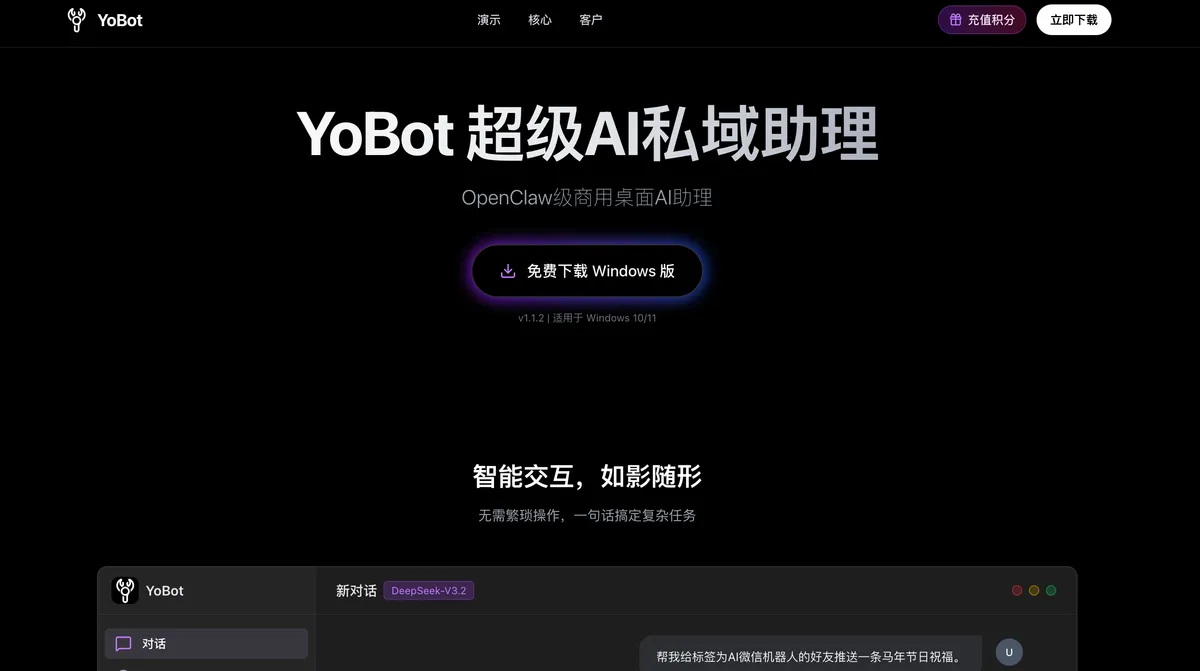Viewport: 1200px width, 671px height.
Task: Click the YoBot brand name in header
Action: tap(120, 20)
